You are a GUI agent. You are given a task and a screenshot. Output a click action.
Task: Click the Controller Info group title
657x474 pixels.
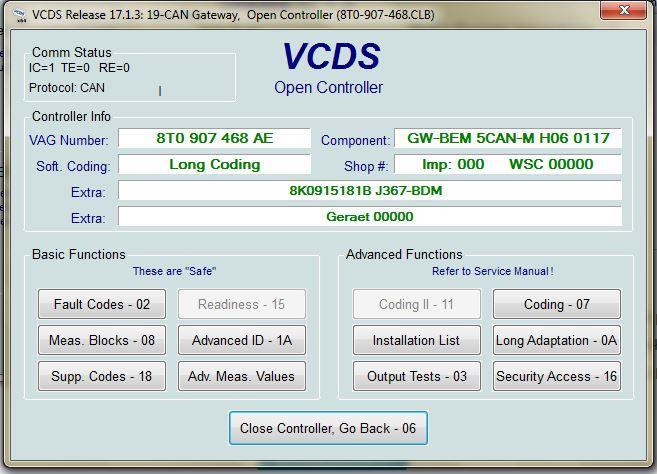coord(71,117)
